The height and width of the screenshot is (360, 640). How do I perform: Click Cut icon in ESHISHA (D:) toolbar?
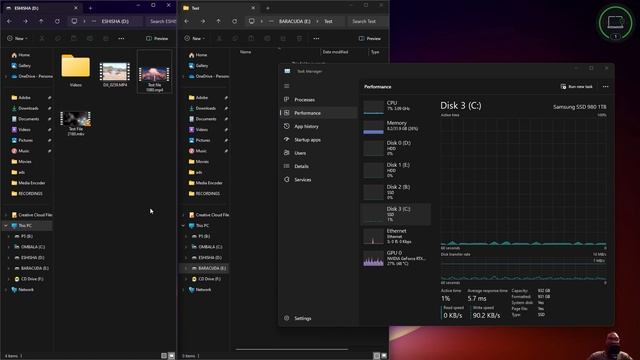42,38
